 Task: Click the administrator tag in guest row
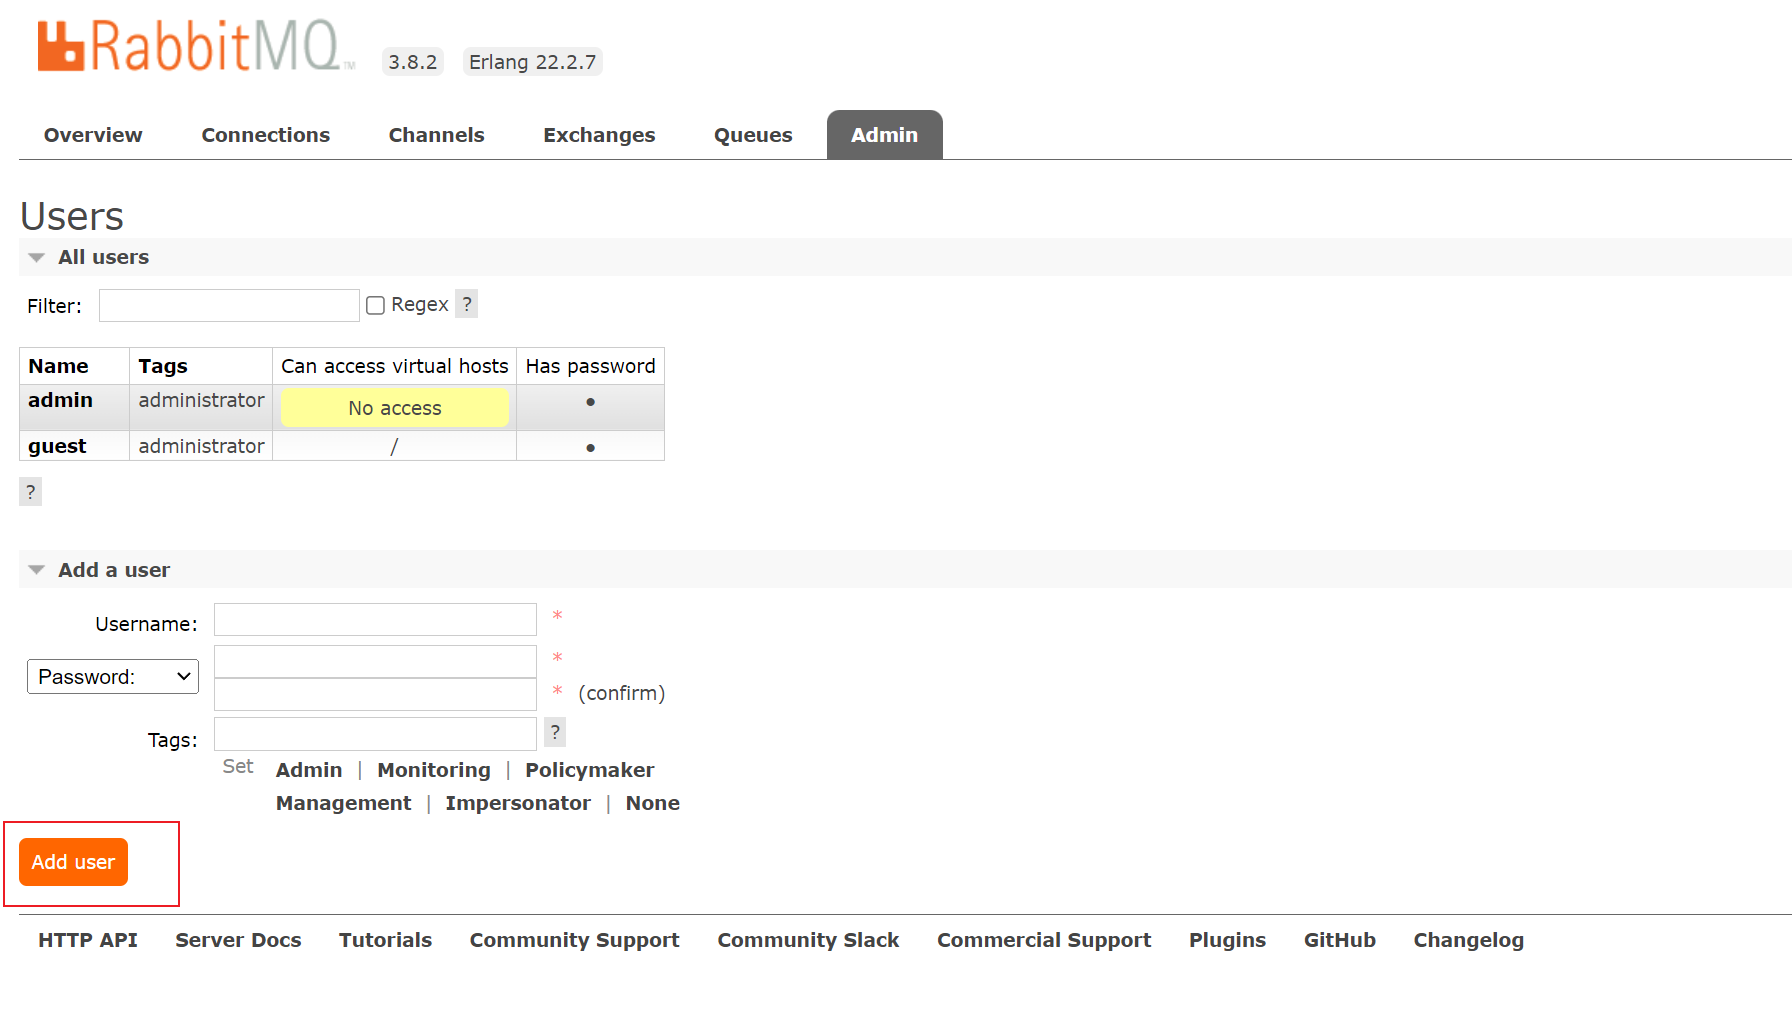tap(201, 446)
